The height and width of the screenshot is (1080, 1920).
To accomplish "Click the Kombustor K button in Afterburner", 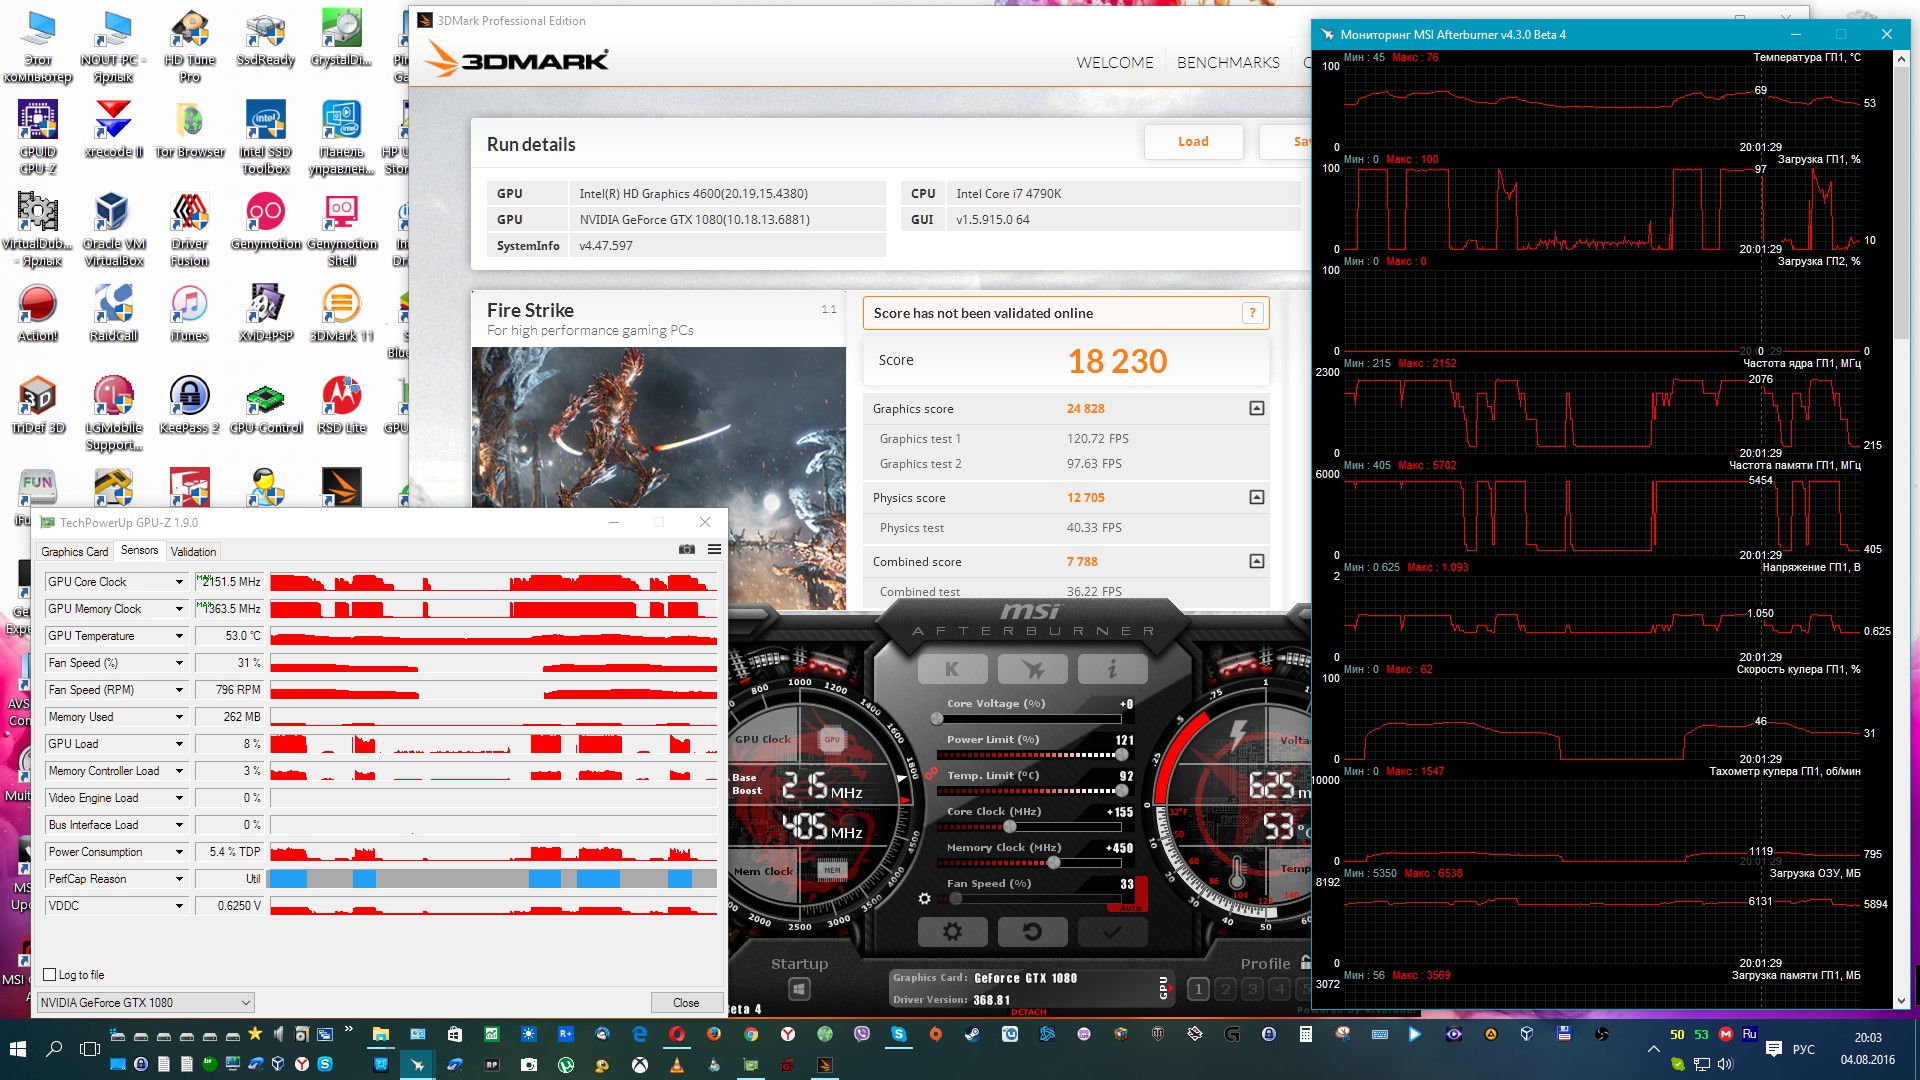I will [952, 669].
